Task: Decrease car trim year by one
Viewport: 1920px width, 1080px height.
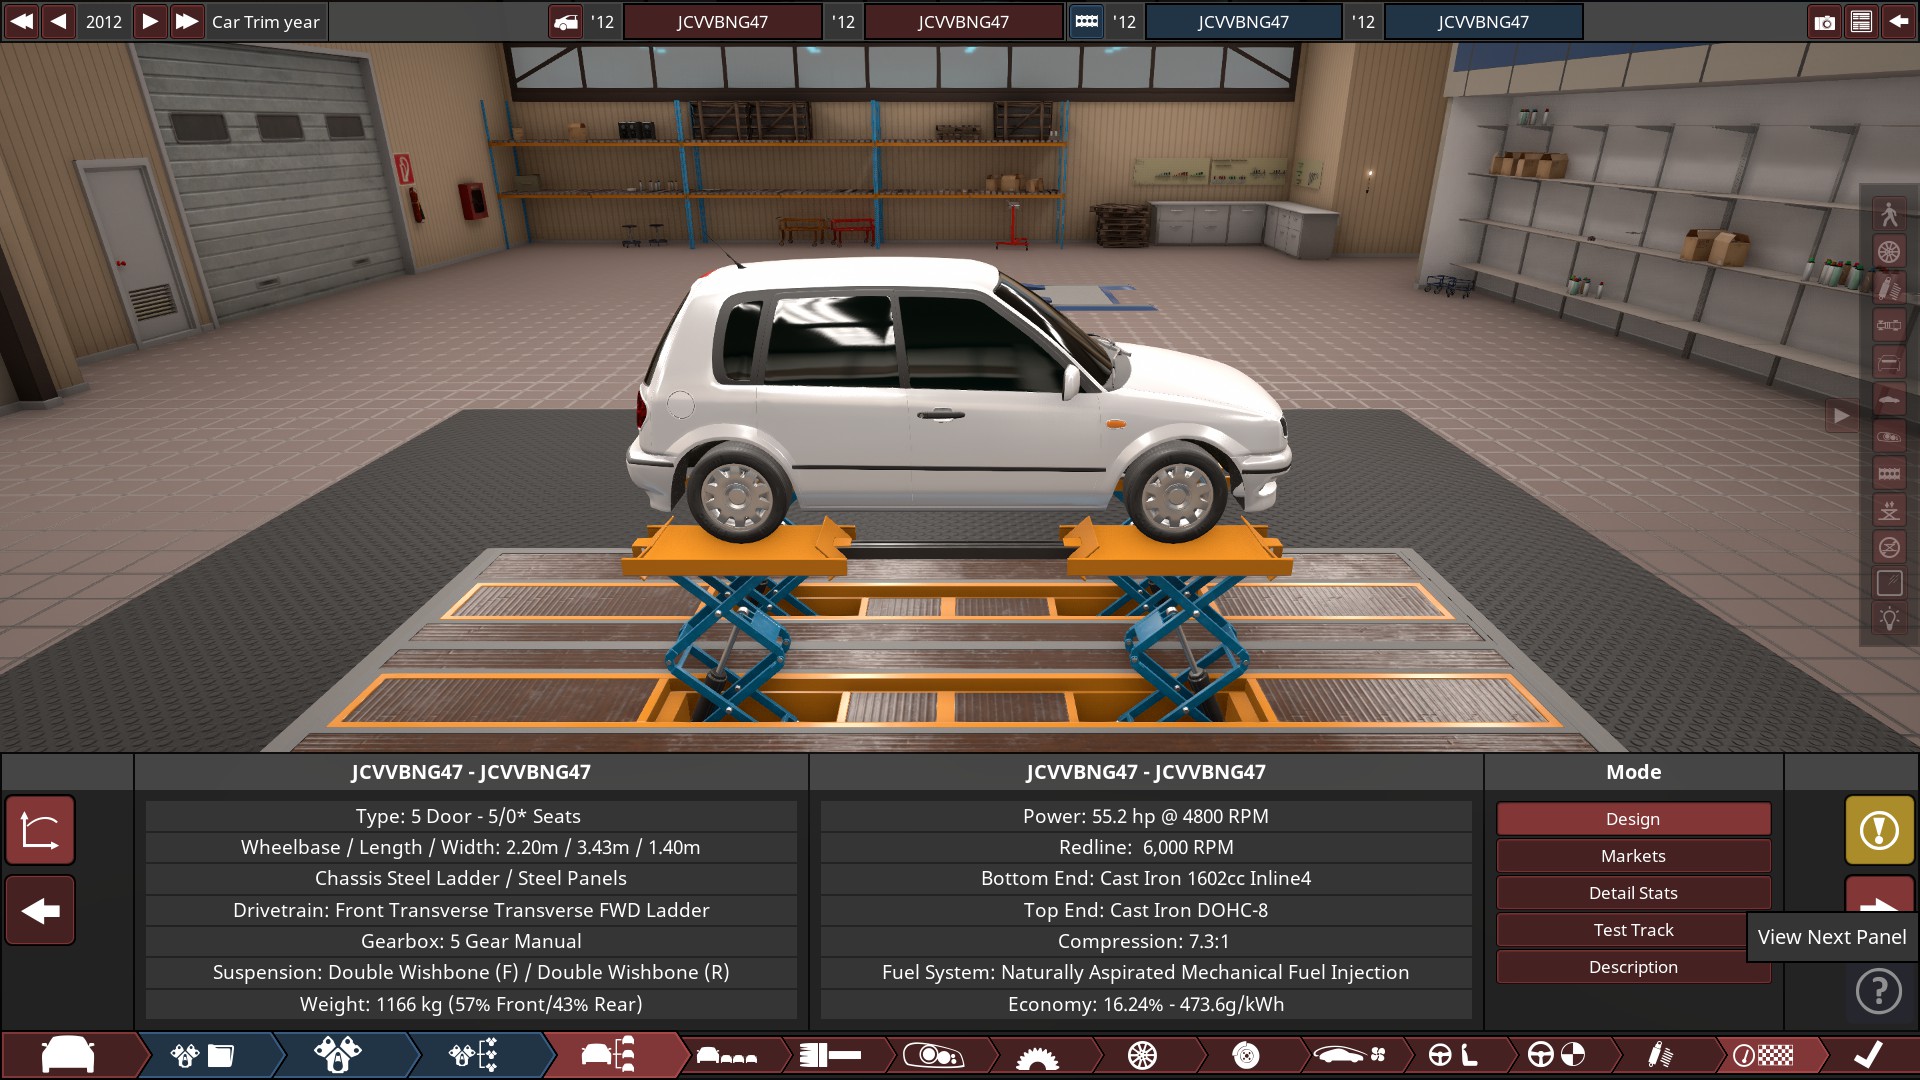Action: coord(59,21)
